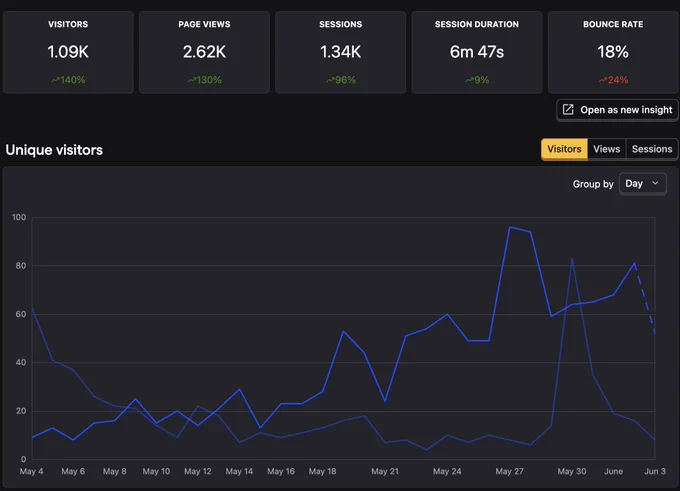Screen dimensions: 680x491
Task: Switch chart to Visitors tab
Action: (x=564, y=149)
